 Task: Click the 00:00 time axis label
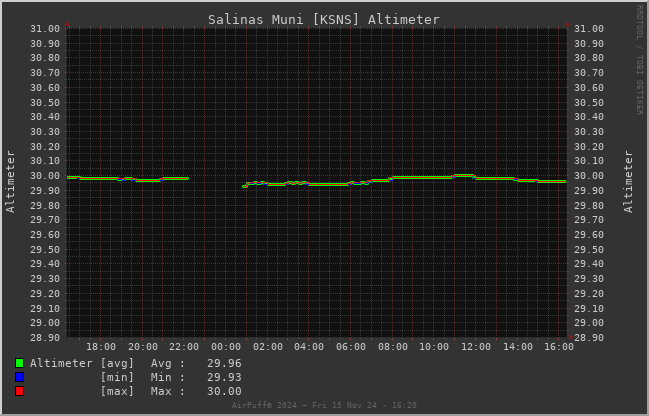click(x=226, y=347)
